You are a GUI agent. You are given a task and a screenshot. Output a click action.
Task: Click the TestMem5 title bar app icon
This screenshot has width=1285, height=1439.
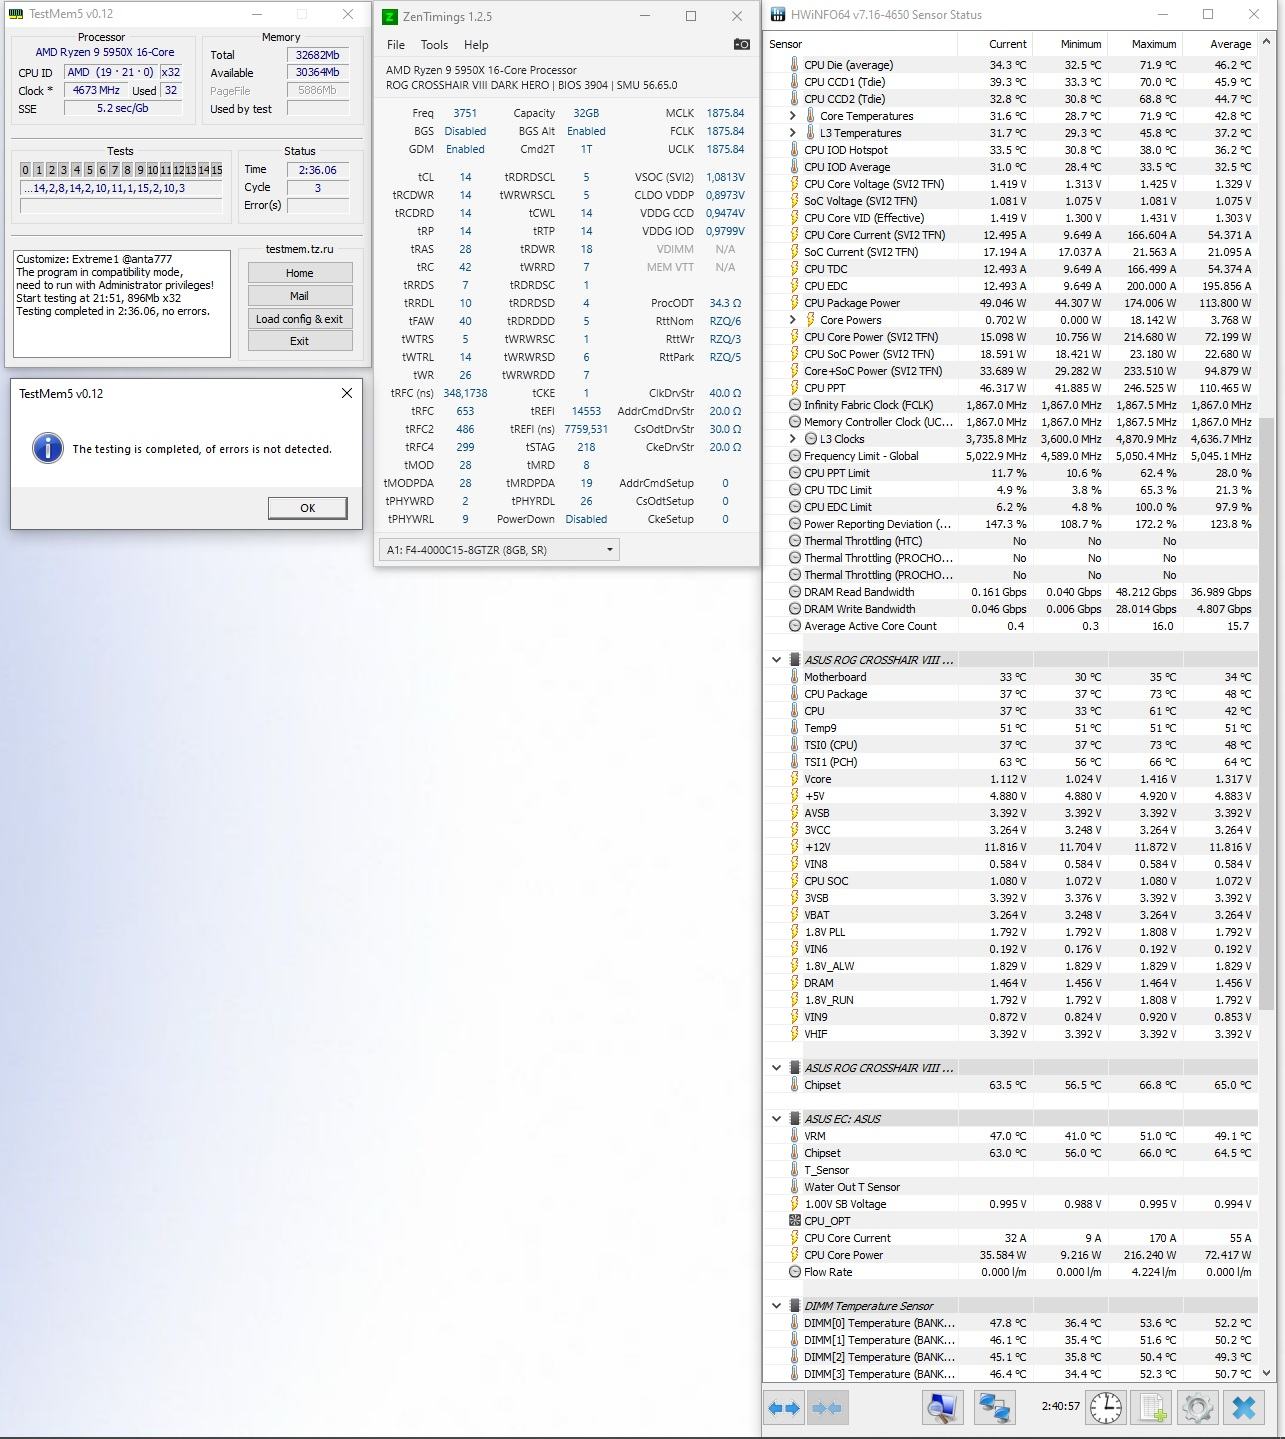(x=16, y=14)
